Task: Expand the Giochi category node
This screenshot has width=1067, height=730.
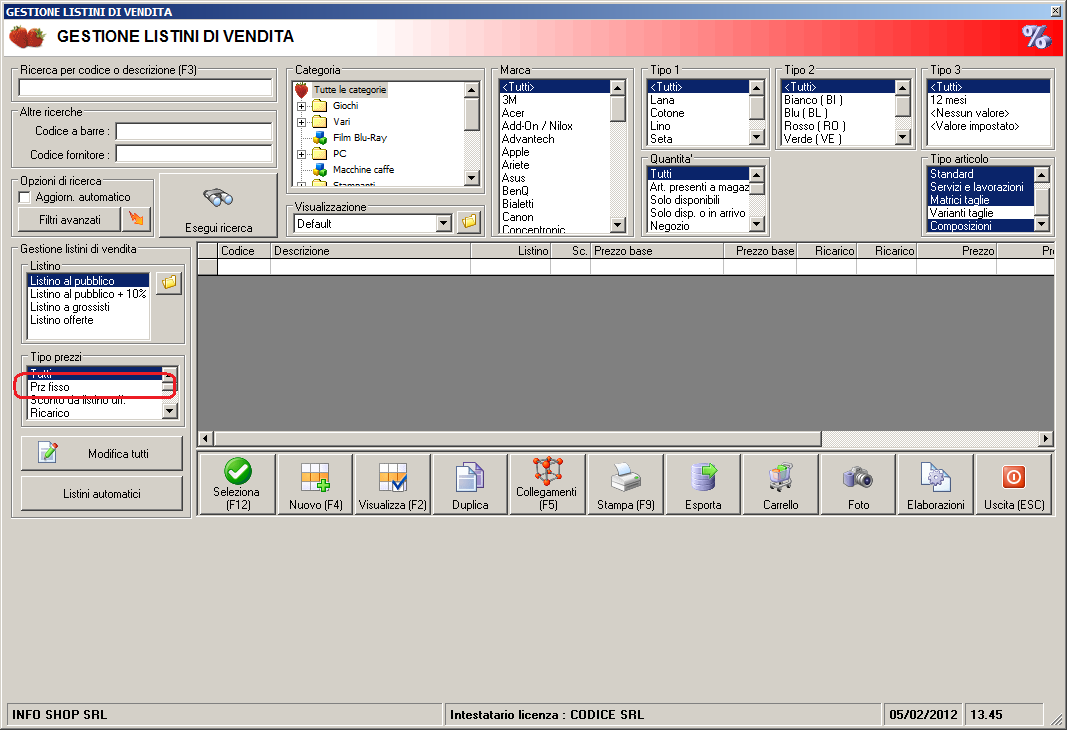Action: tap(301, 106)
